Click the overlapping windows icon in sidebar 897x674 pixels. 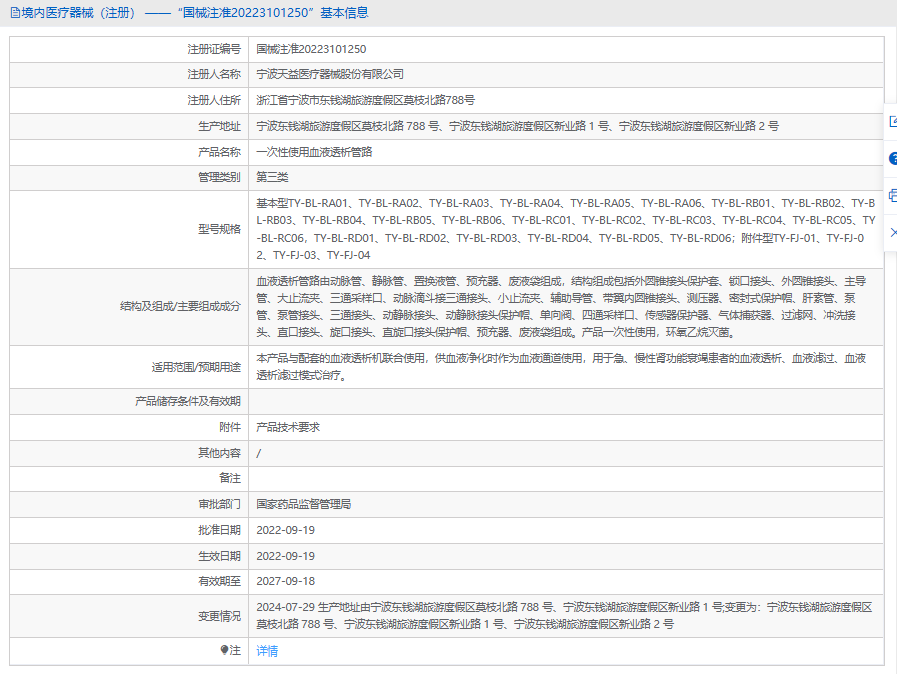click(x=892, y=195)
